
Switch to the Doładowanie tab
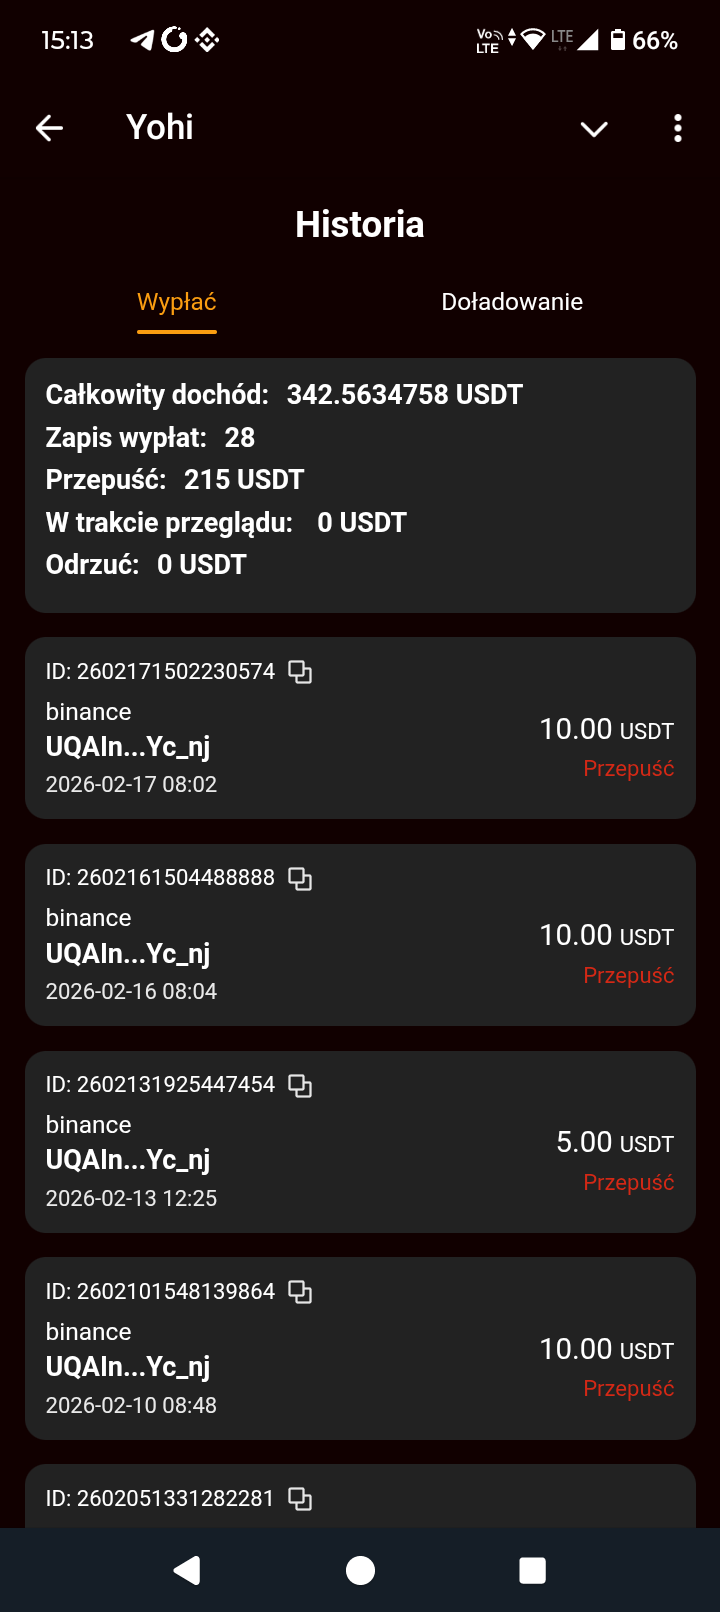(x=512, y=302)
